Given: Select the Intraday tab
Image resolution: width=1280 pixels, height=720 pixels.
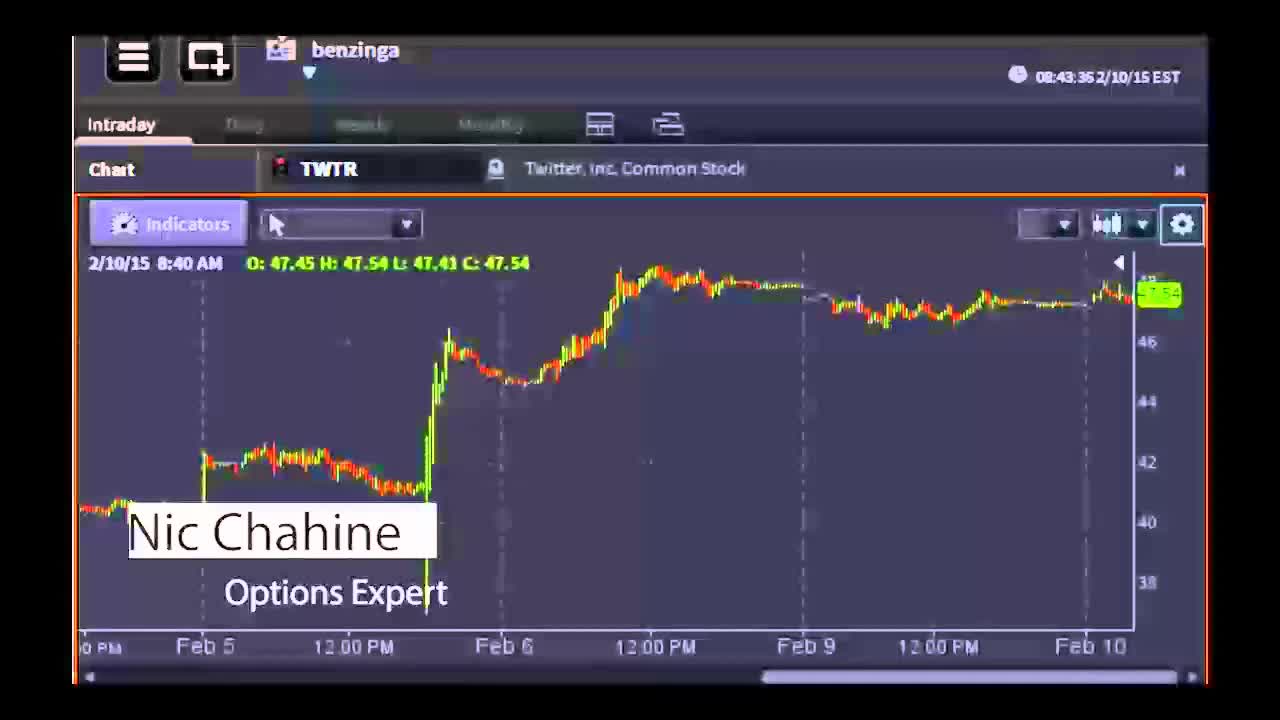Looking at the screenshot, I should click(x=122, y=125).
